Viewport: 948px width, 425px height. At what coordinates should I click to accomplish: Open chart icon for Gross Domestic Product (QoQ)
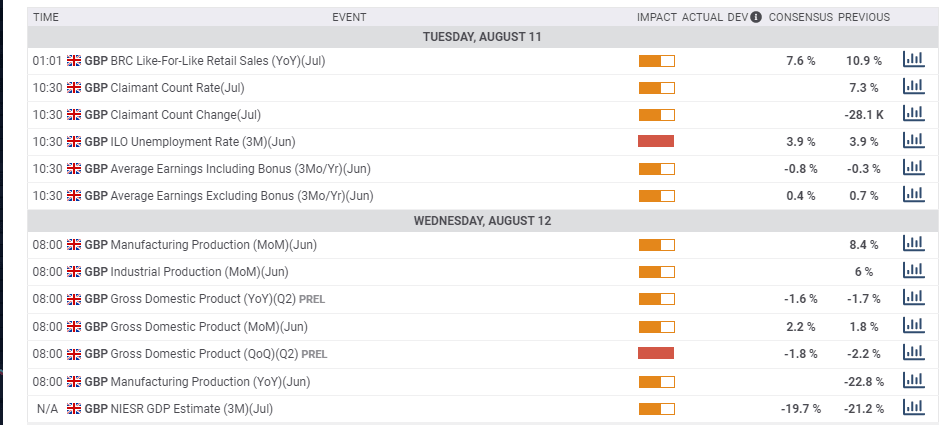[912, 353]
